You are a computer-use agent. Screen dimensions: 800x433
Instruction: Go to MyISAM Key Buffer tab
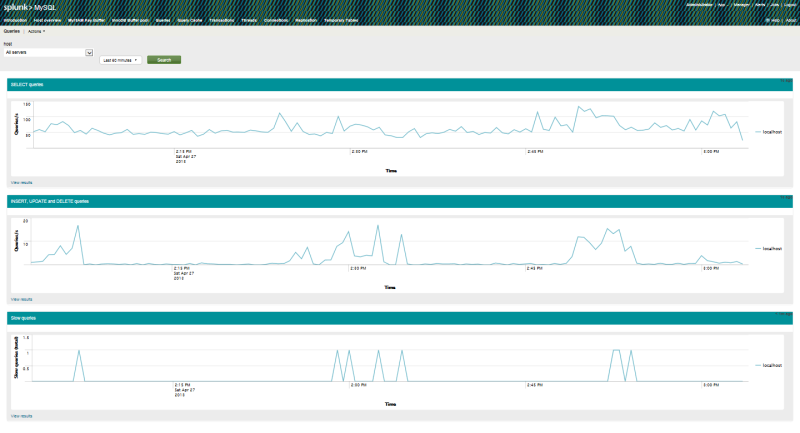point(86,20)
